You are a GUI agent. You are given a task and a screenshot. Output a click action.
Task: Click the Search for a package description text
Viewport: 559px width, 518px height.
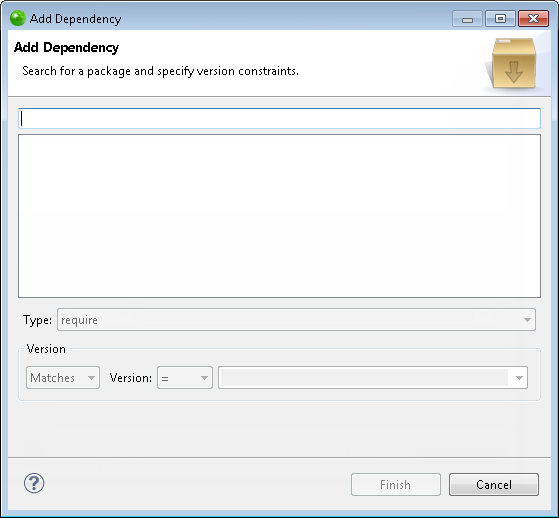point(160,71)
